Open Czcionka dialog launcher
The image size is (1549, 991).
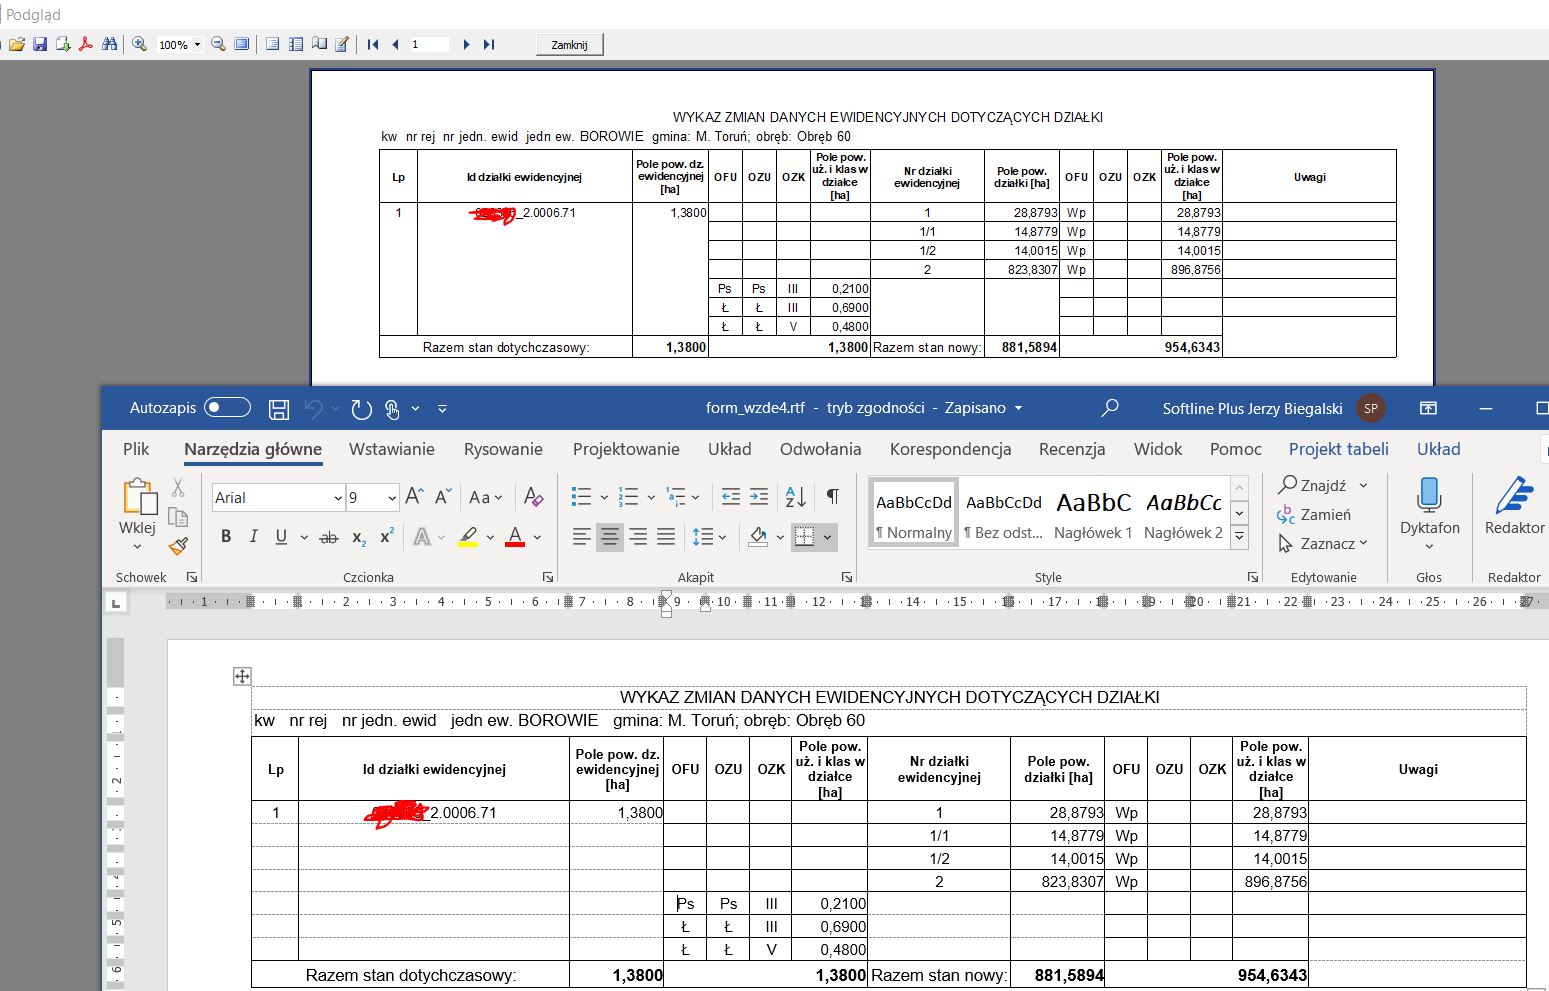tap(548, 577)
